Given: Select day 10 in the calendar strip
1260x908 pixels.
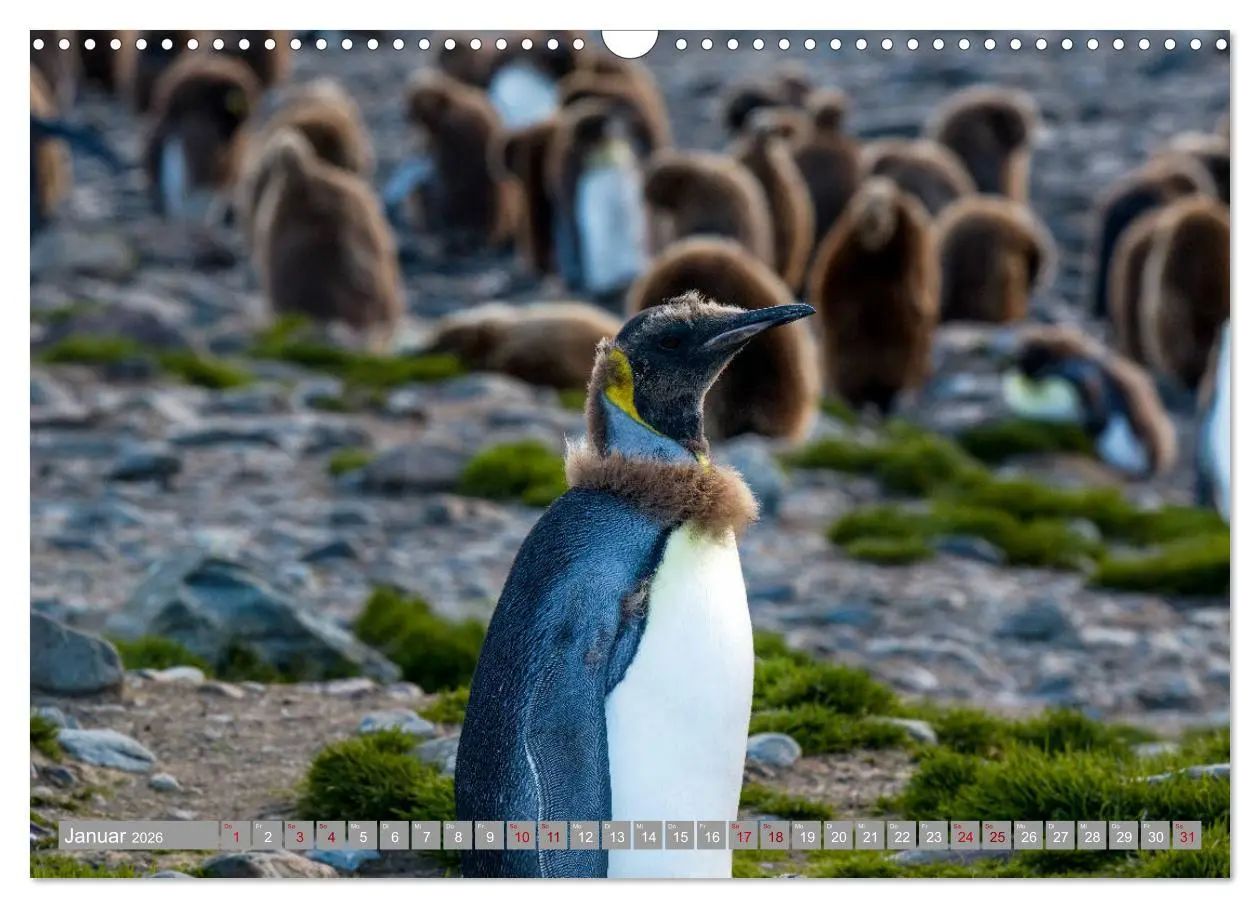Looking at the screenshot, I should point(521,835).
